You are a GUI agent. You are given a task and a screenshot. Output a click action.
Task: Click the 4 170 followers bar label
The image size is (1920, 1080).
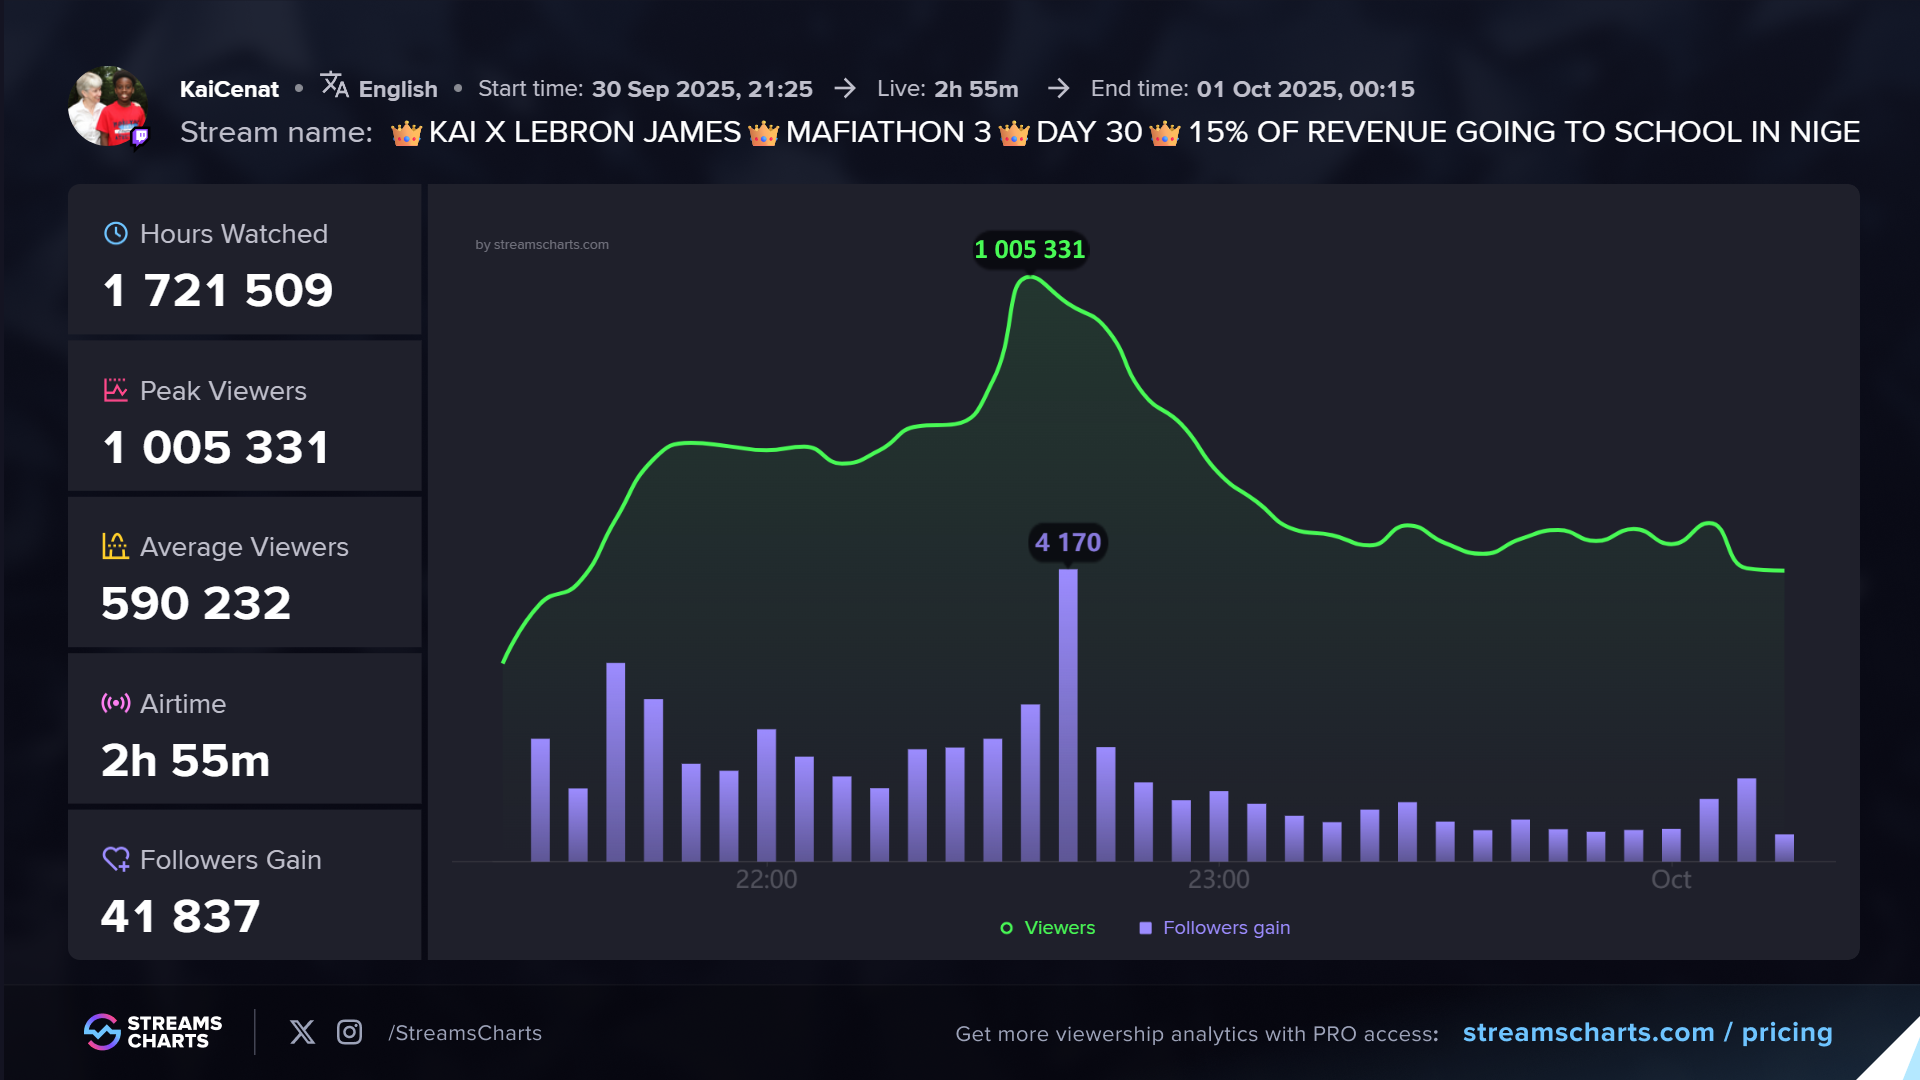coord(1067,542)
